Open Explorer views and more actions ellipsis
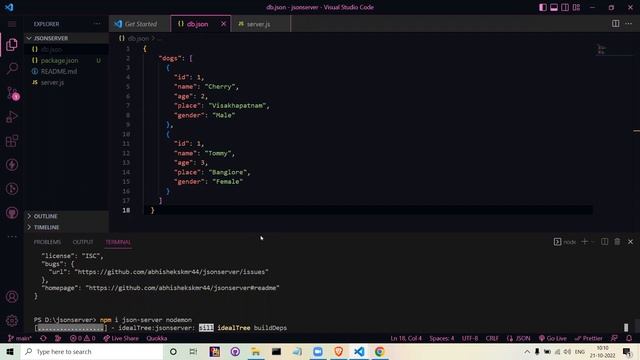 tap(97, 24)
